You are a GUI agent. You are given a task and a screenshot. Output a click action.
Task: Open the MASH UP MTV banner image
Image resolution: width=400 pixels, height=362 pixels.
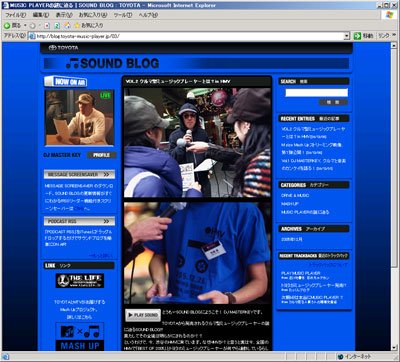click(x=80, y=337)
